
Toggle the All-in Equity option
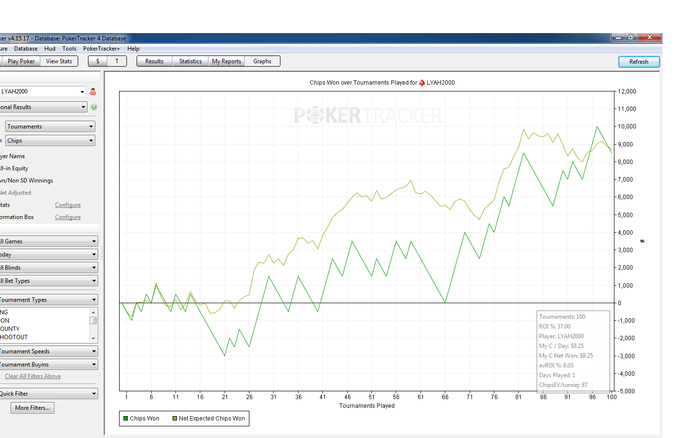[x=14, y=168]
